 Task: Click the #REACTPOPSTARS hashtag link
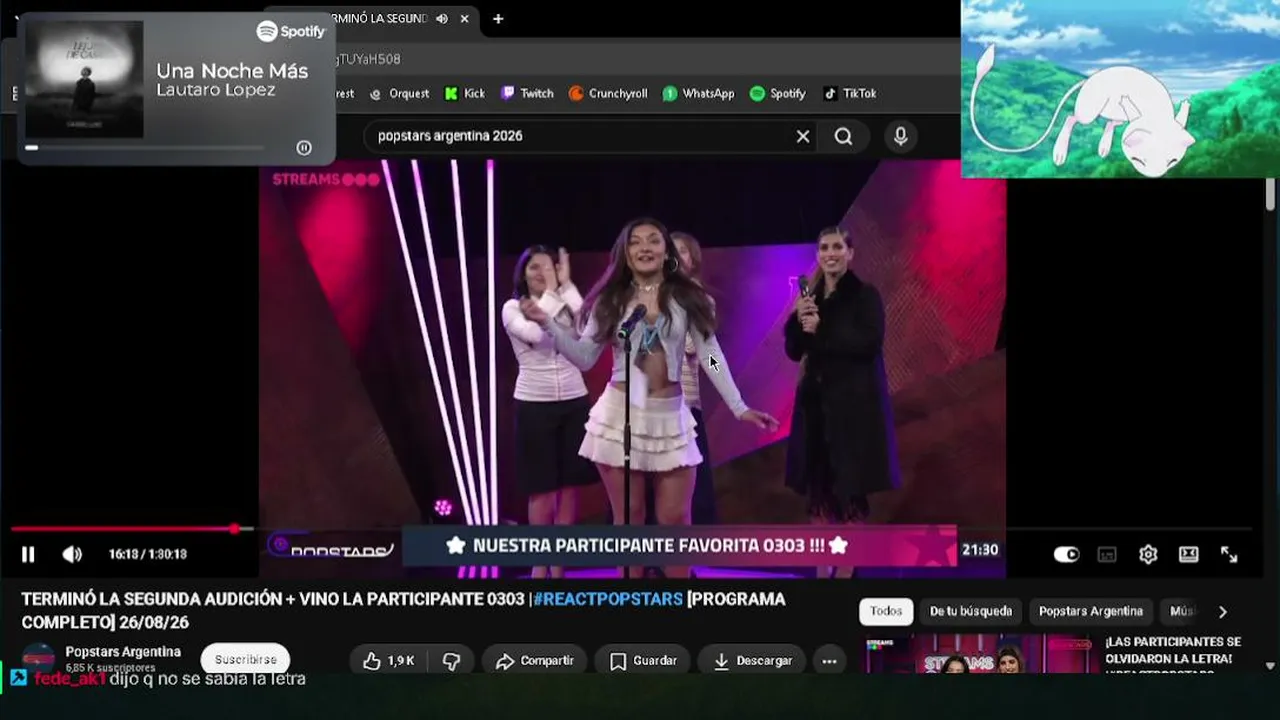coord(608,599)
